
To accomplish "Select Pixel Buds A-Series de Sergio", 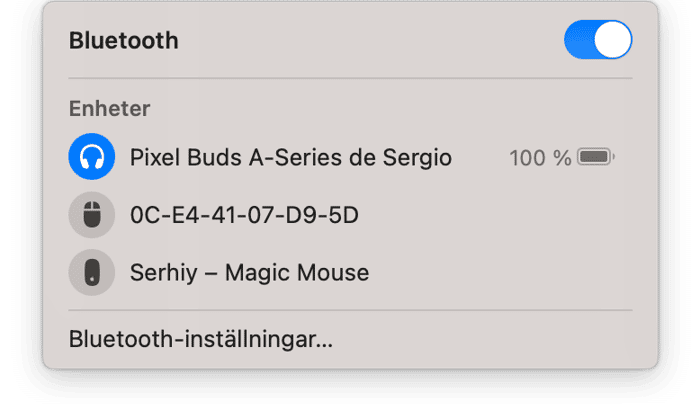I will click(x=290, y=157).
